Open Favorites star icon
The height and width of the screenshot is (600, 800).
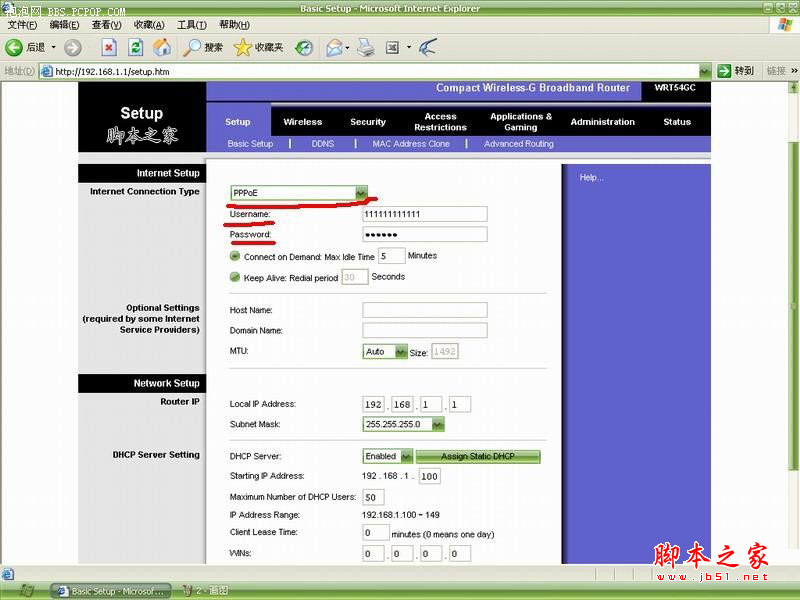point(242,48)
